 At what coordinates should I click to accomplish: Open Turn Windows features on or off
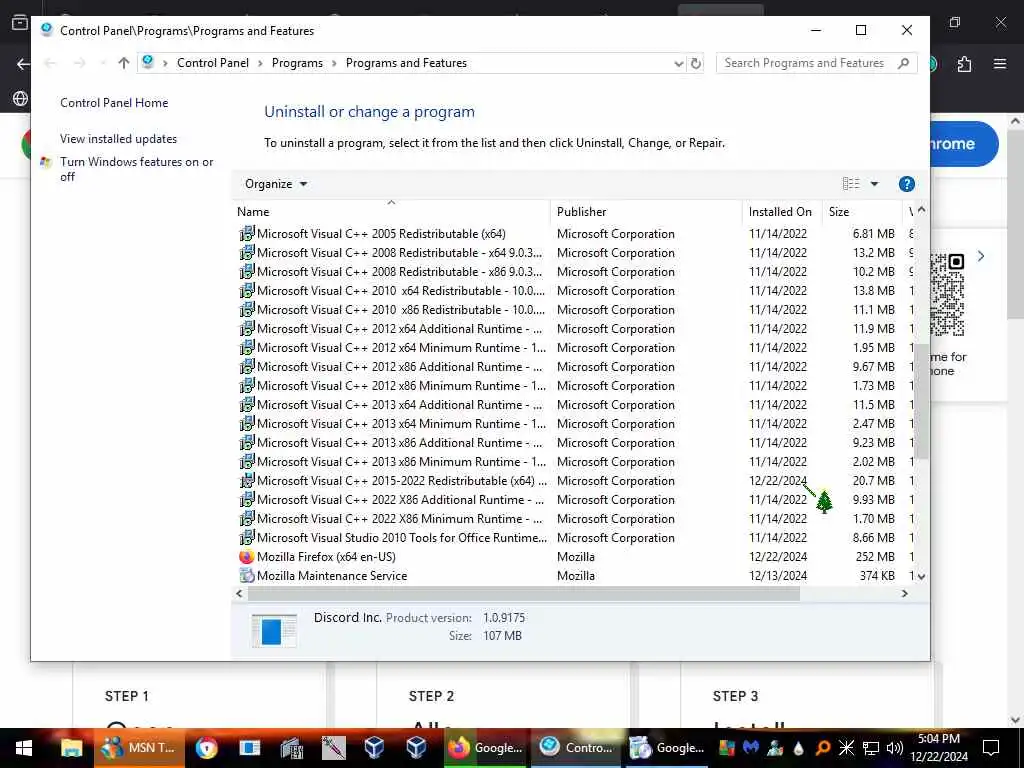(x=136, y=169)
